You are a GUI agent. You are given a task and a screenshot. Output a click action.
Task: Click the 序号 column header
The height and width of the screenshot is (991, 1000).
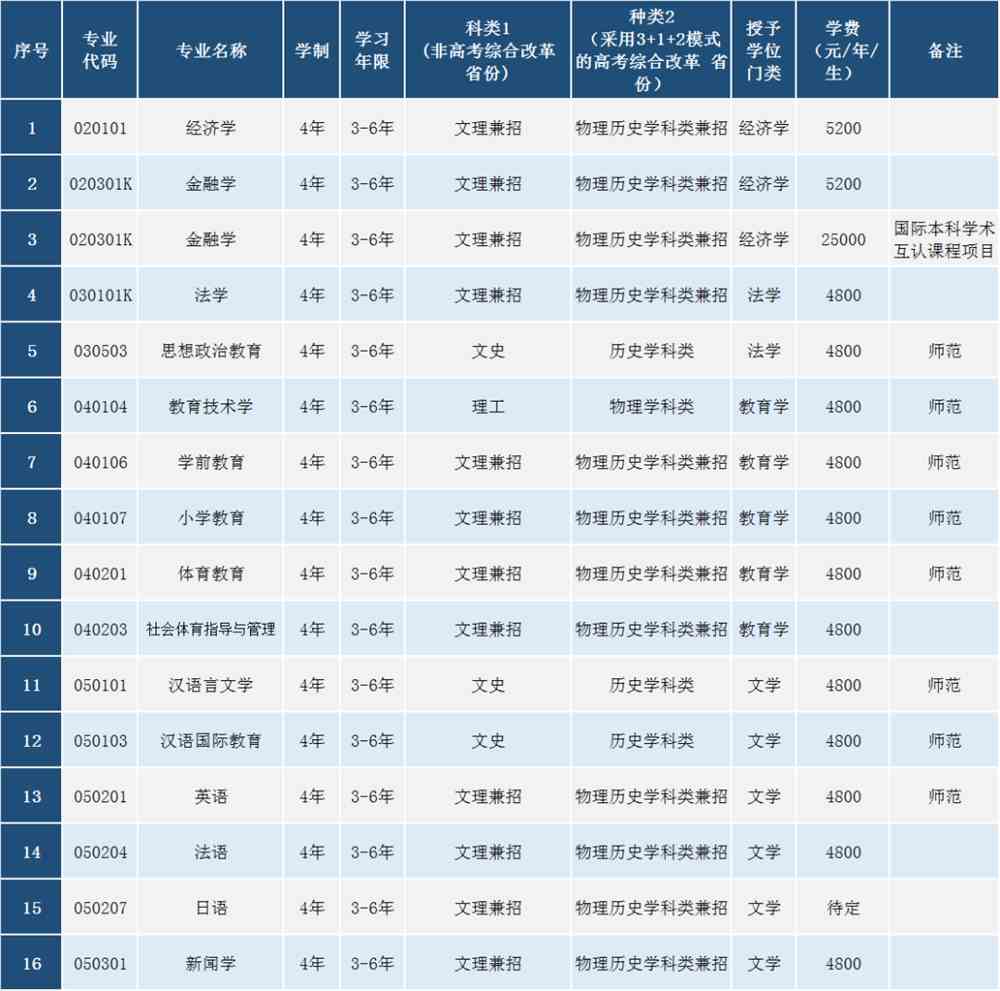31,50
